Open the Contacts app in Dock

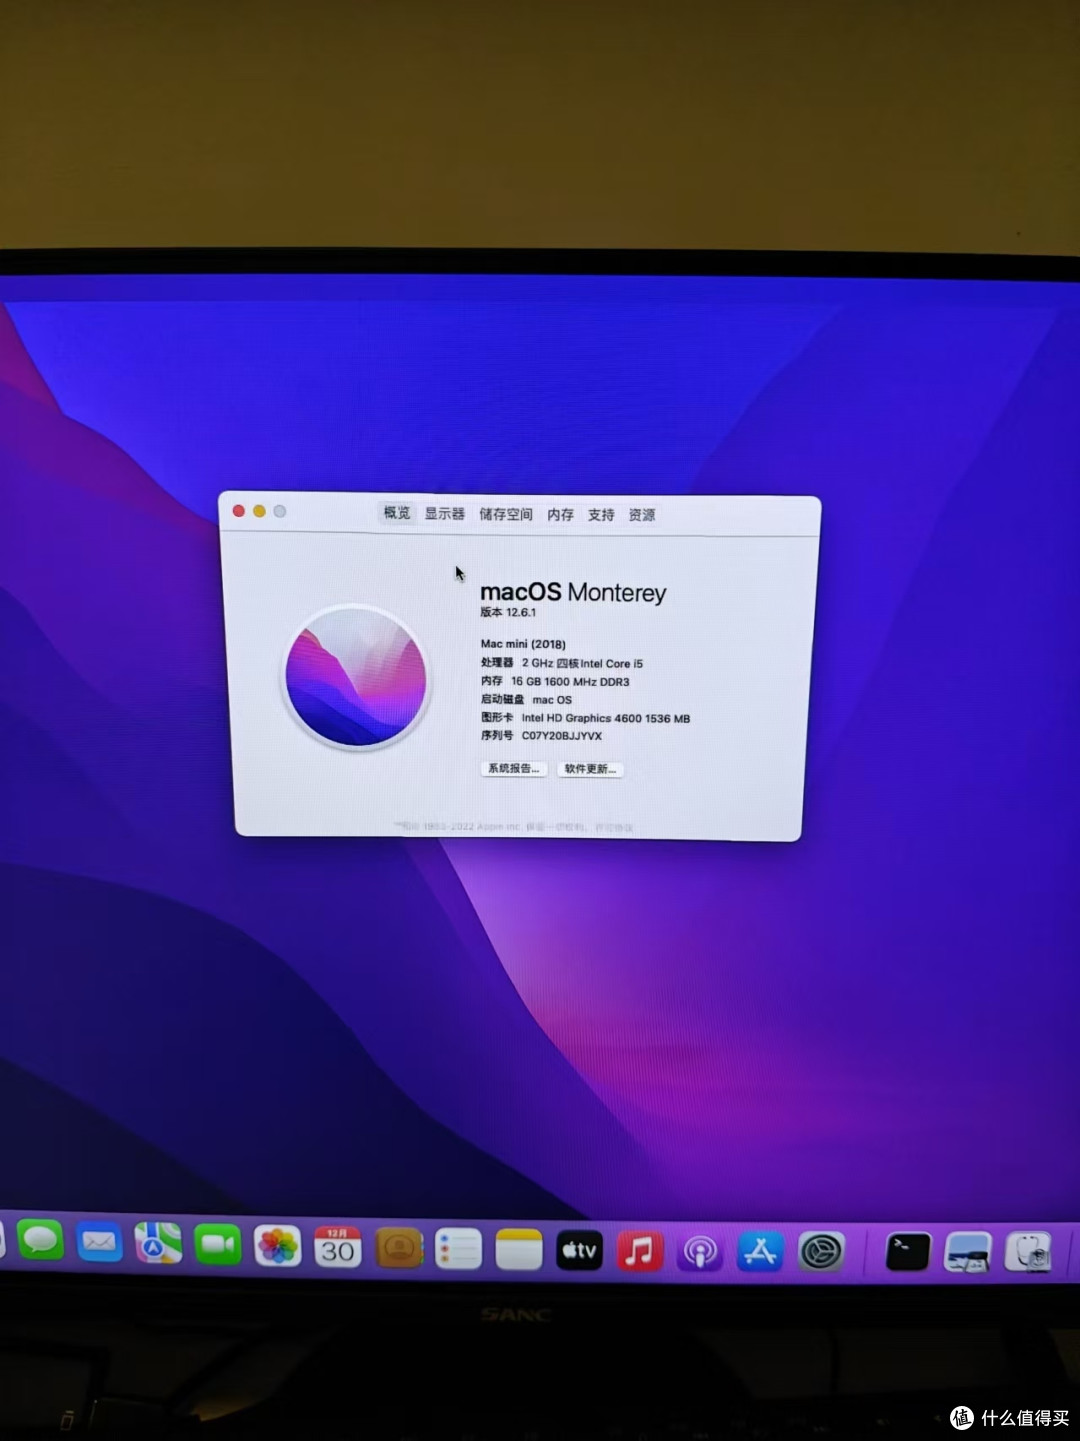click(399, 1248)
